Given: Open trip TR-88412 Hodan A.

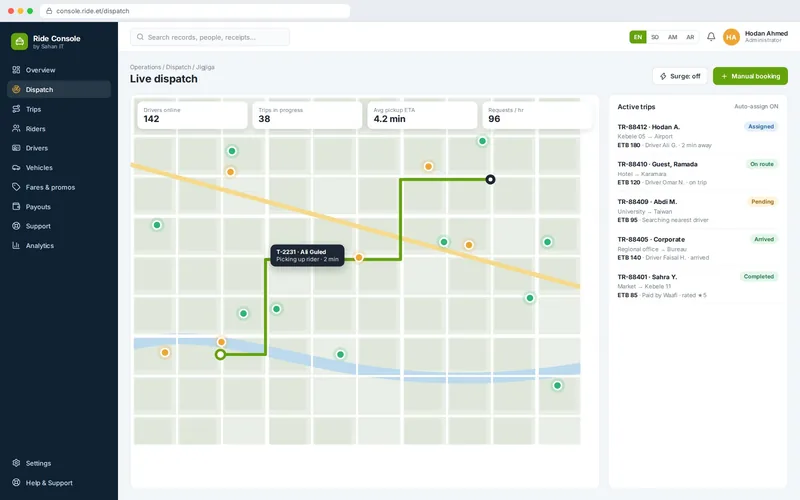Looking at the screenshot, I should pos(697,136).
